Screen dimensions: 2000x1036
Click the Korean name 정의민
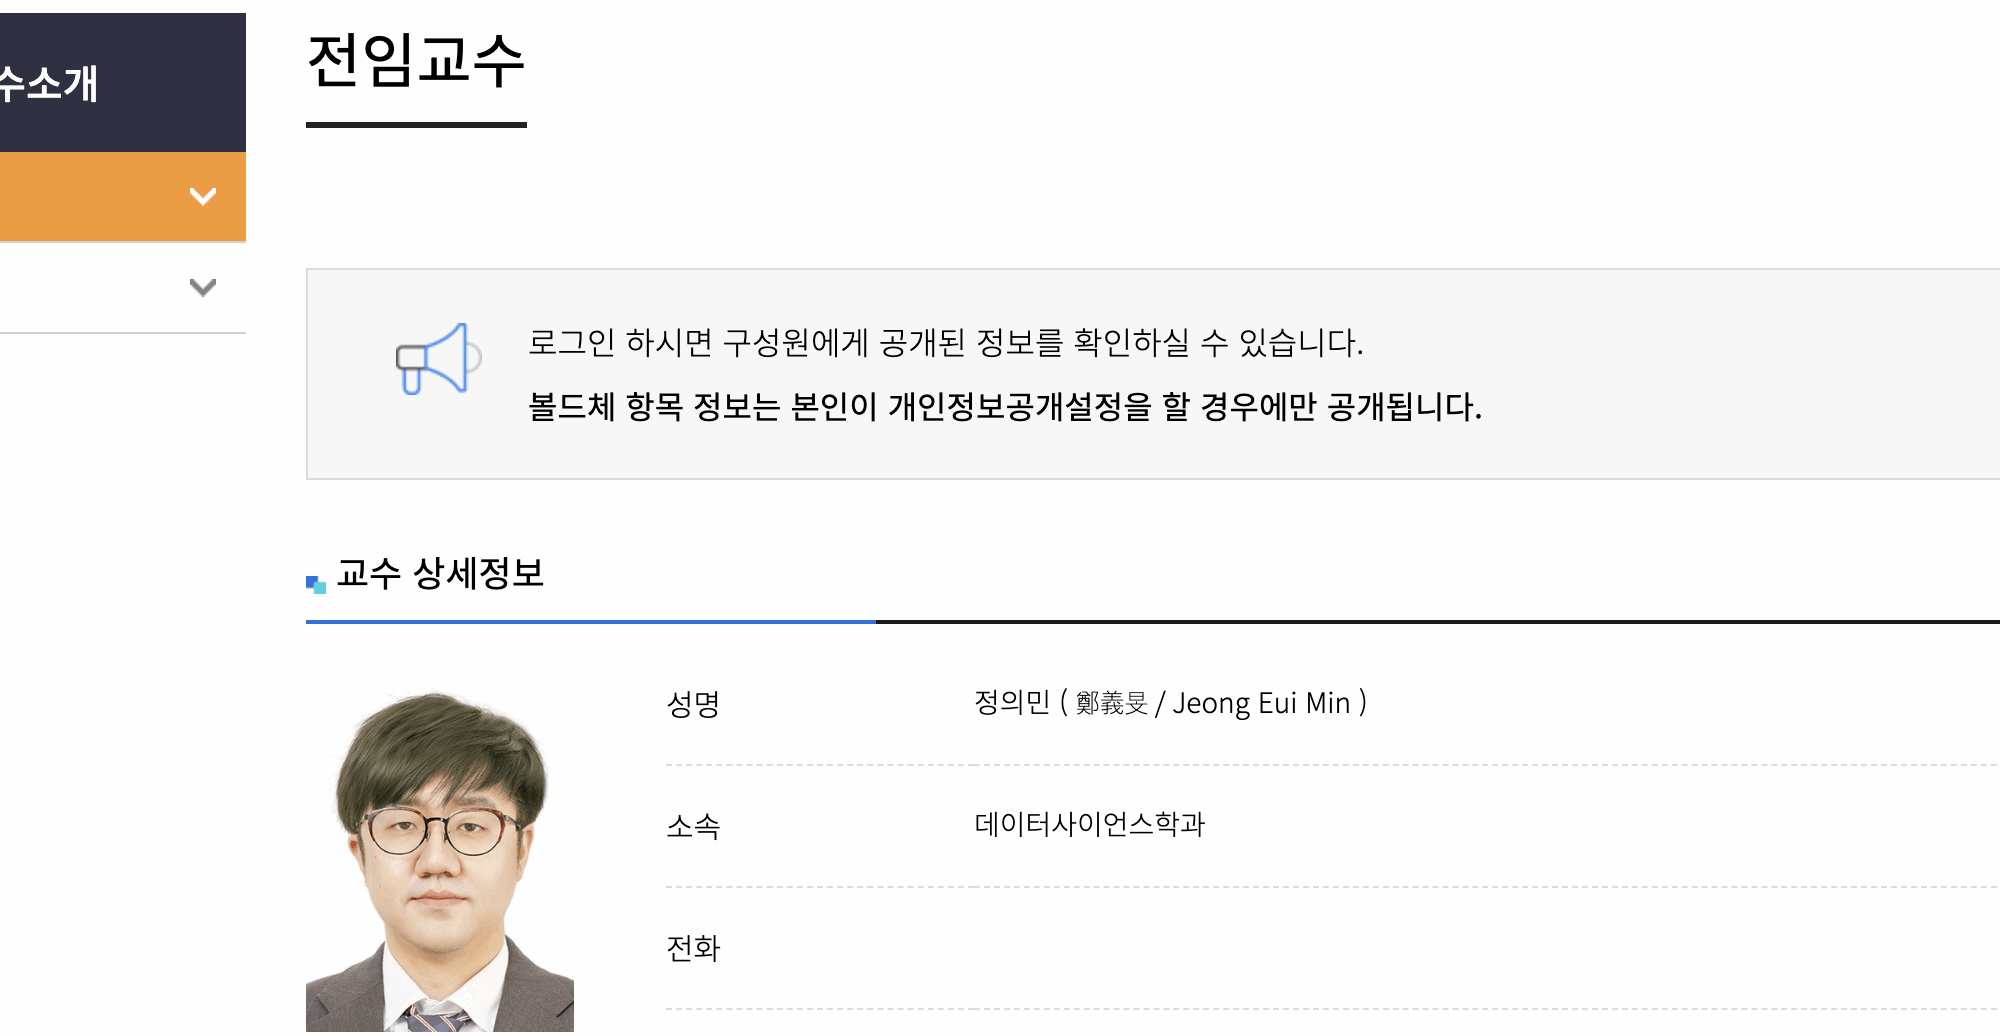(1011, 703)
